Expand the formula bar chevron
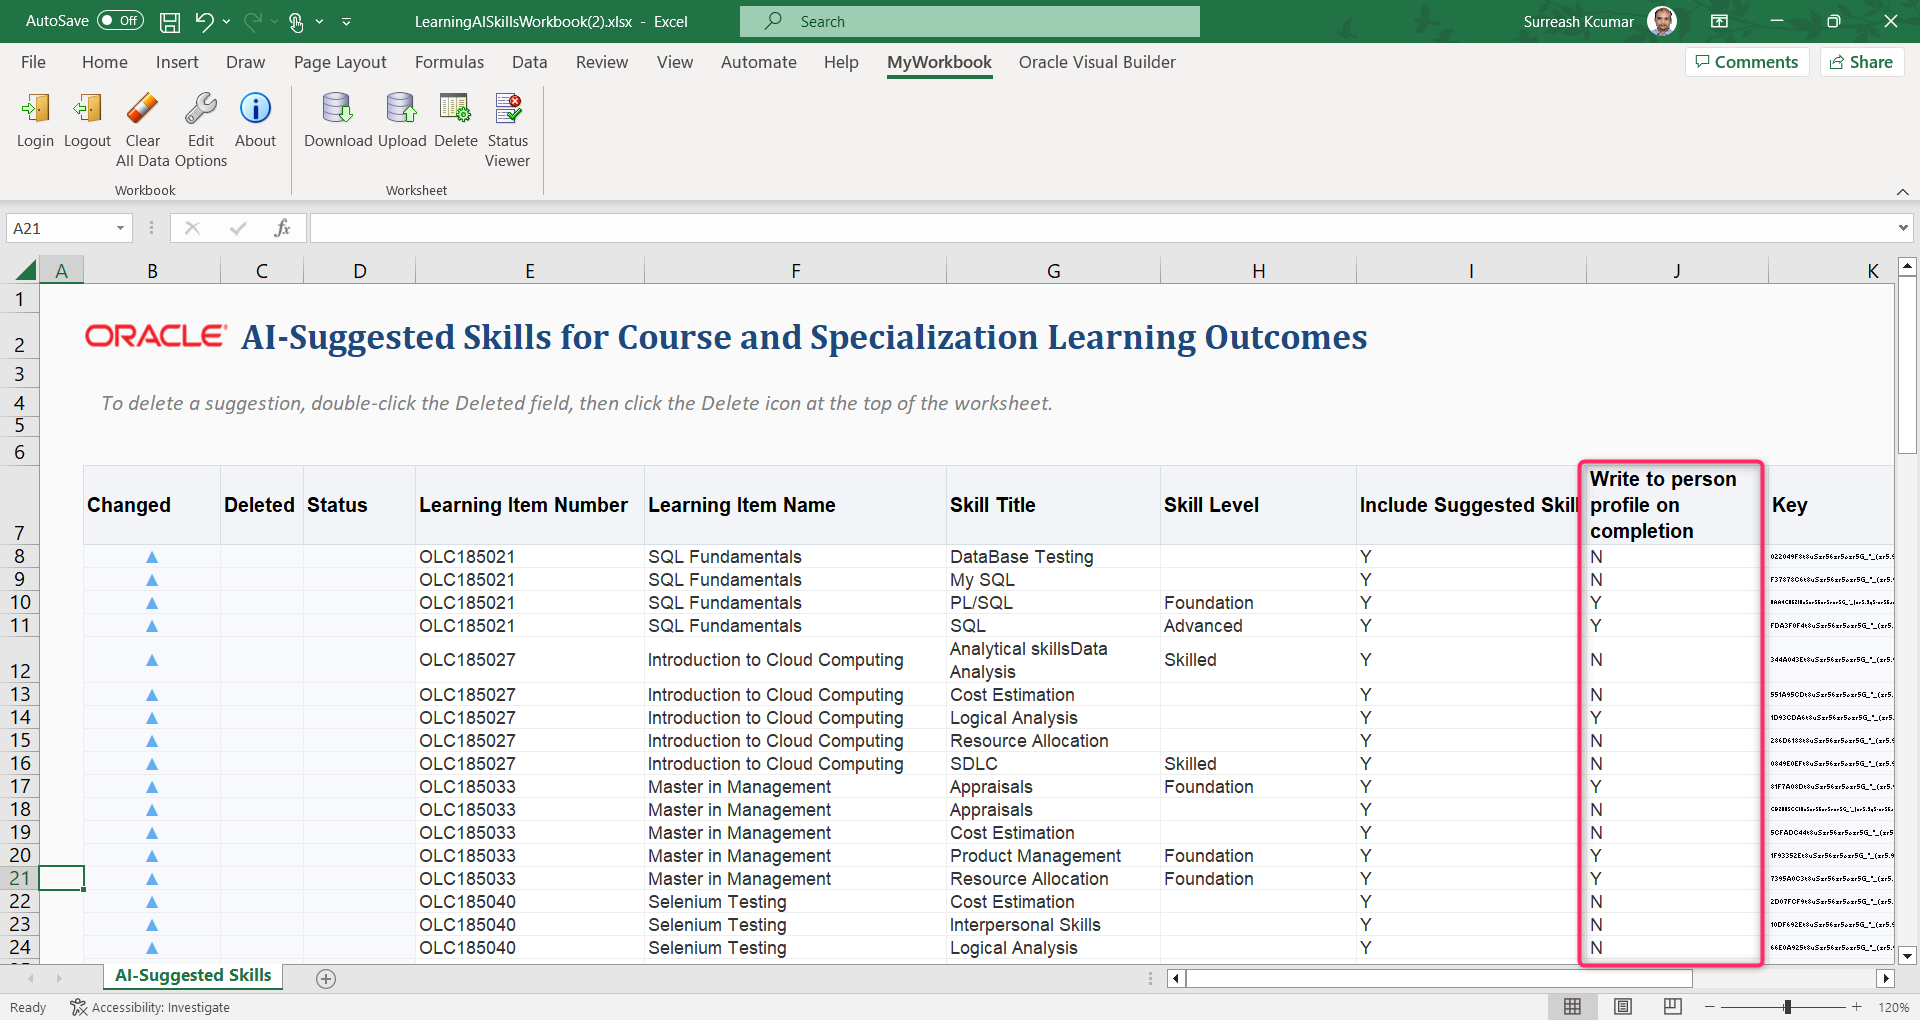Image resolution: width=1920 pixels, height=1020 pixels. [1903, 228]
